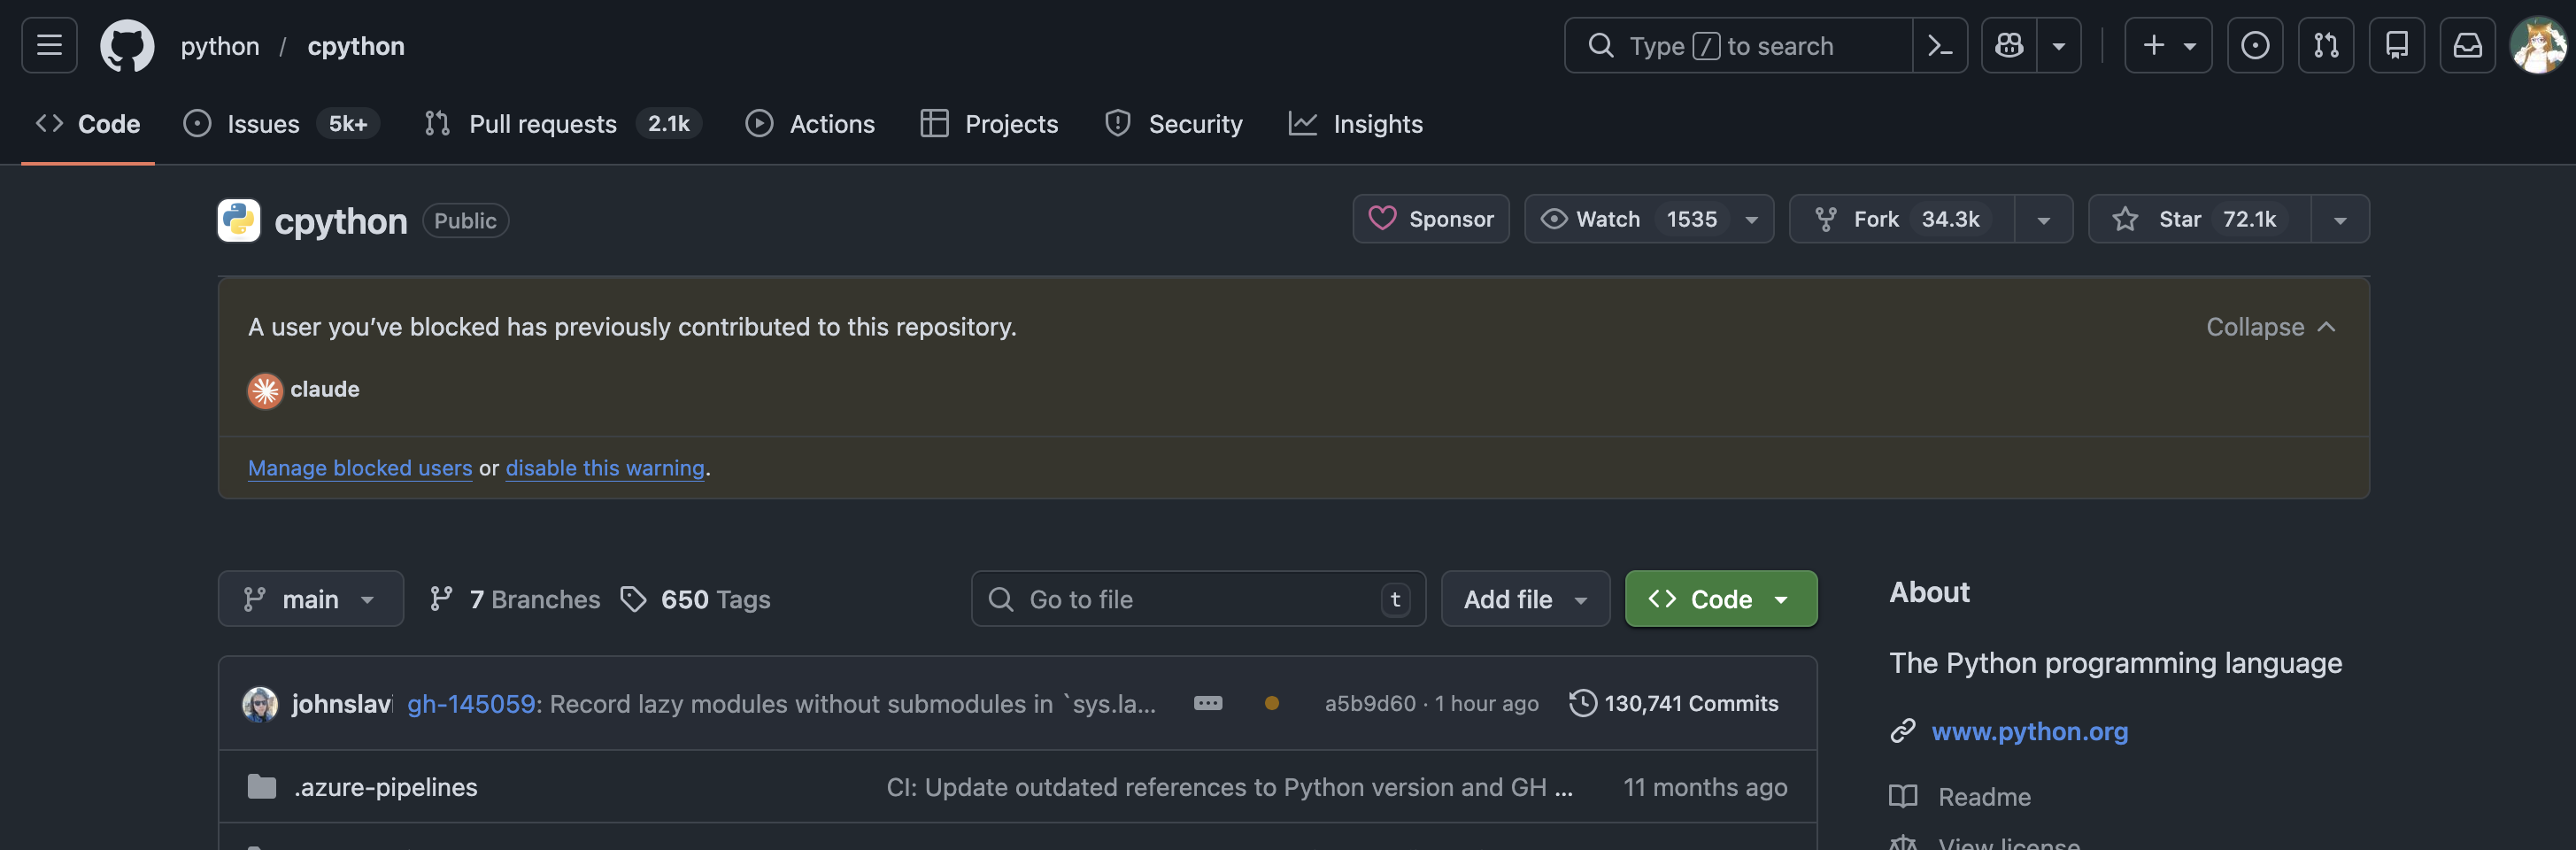Open the Actions tab
This screenshot has height=850, width=2576.
[810, 124]
